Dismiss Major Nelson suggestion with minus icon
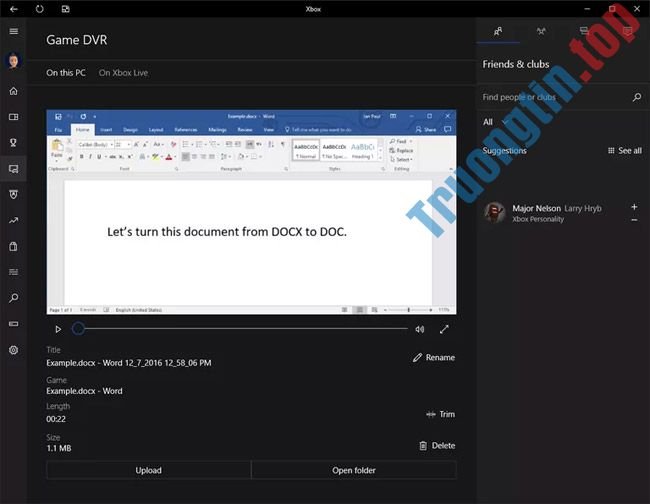 (x=634, y=220)
